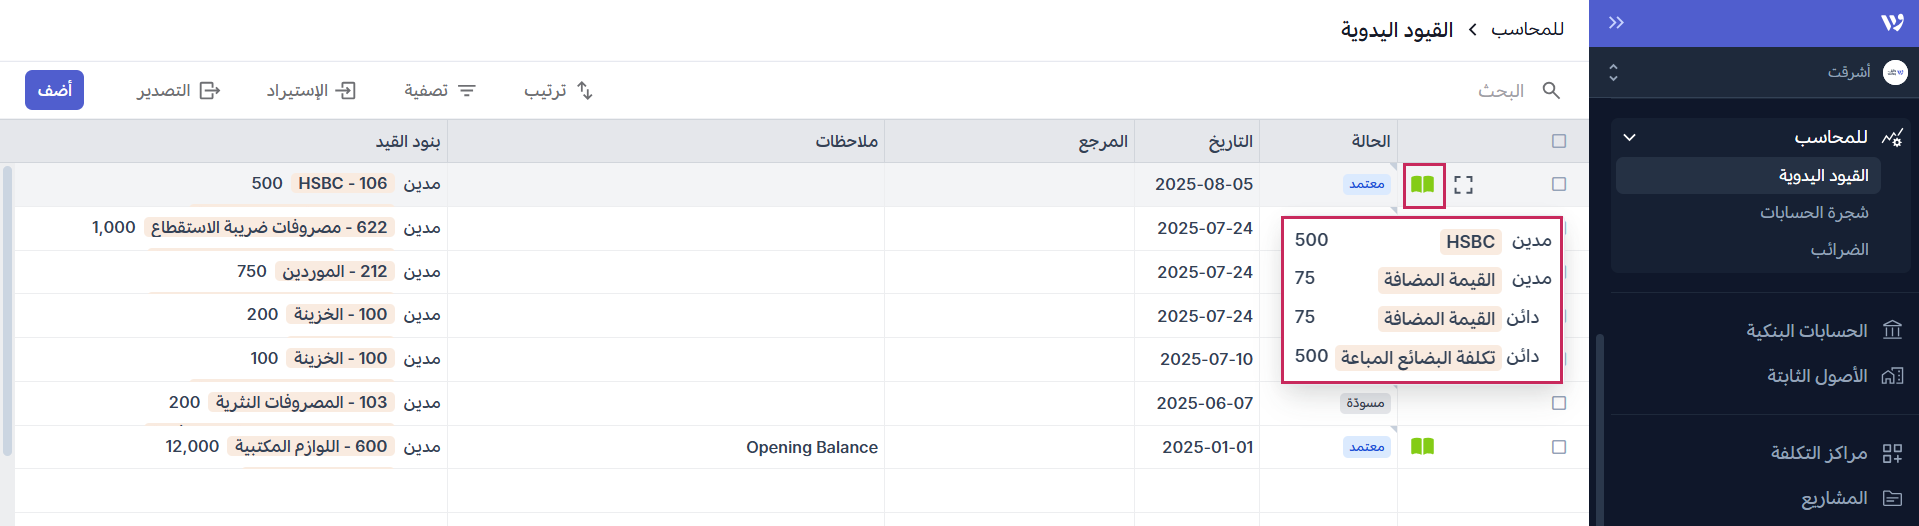Click the table's vertical scrollbar on the left
This screenshot has height=526, width=1919.
tap(7, 310)
